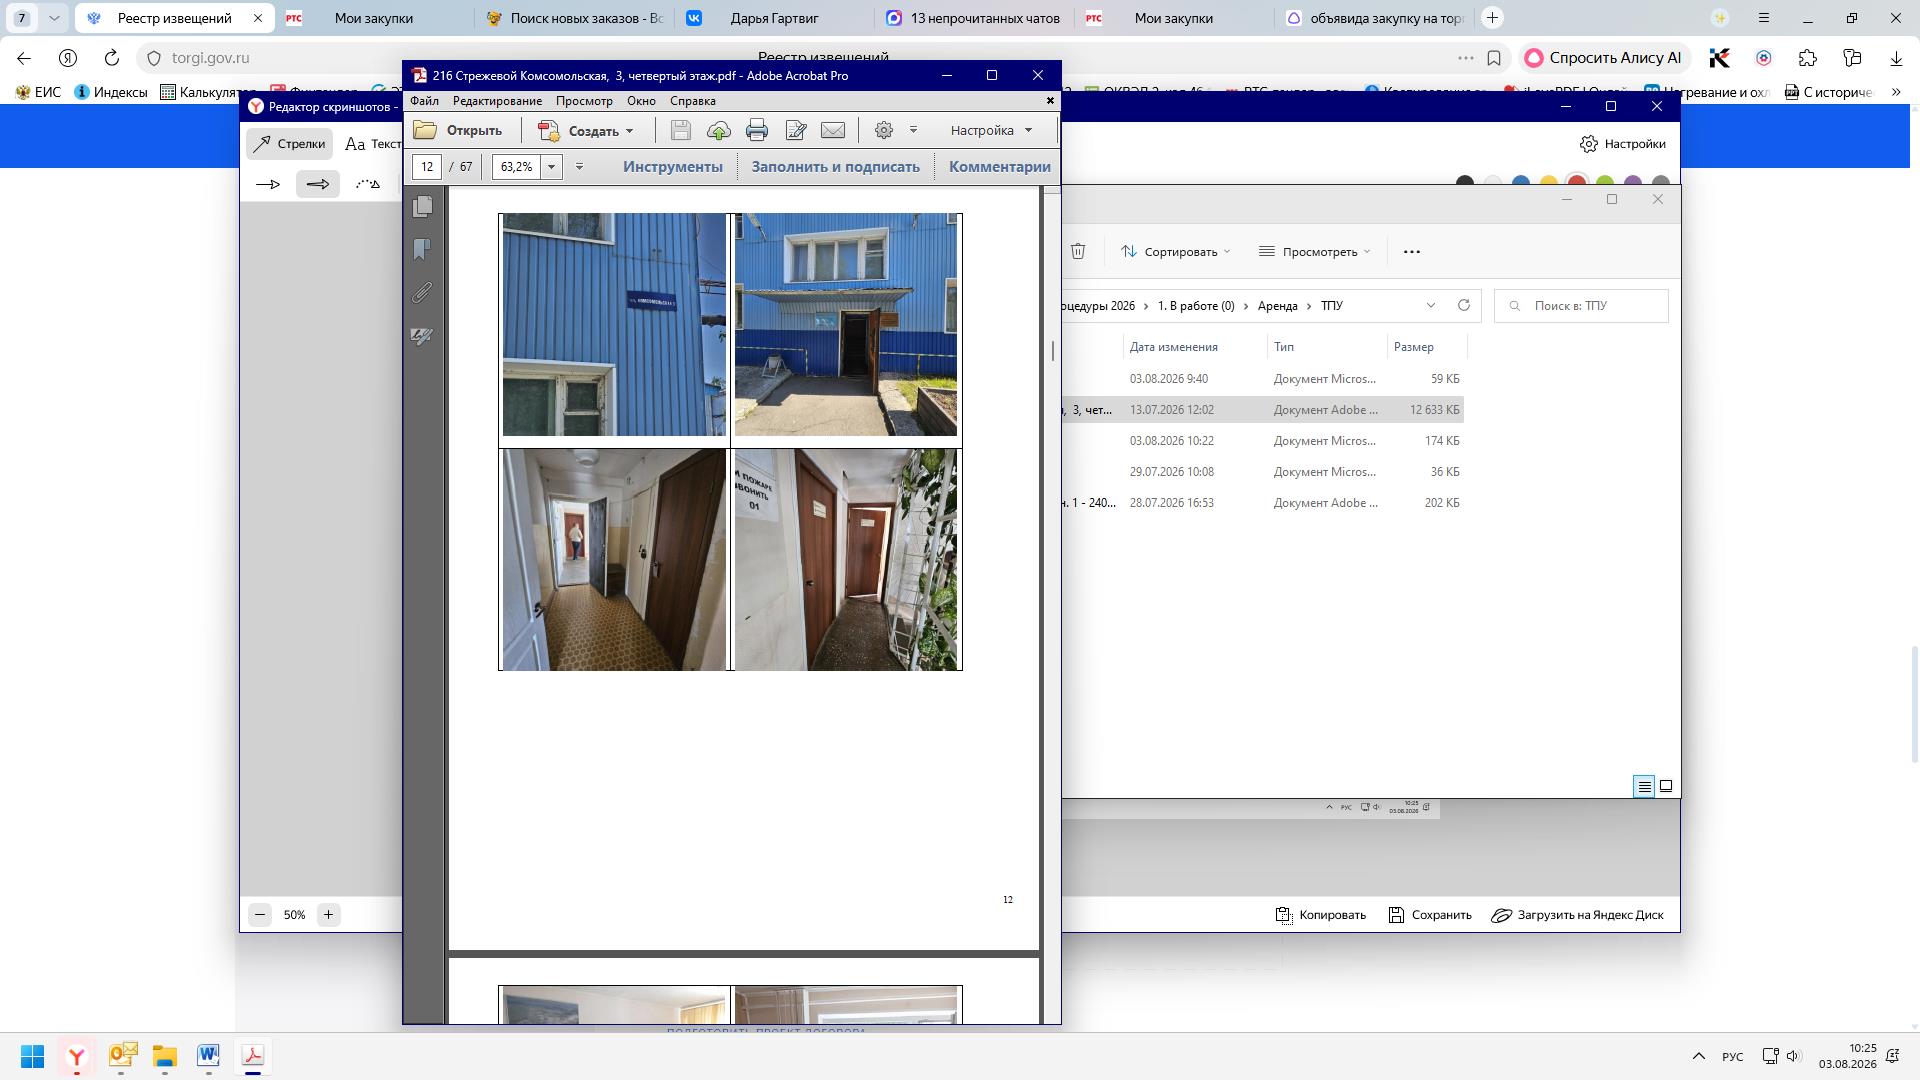The height and width of the screenshot is (1080, 1920).
Task: Open Word from the Windows taskbar
Action: [208, 1056]
